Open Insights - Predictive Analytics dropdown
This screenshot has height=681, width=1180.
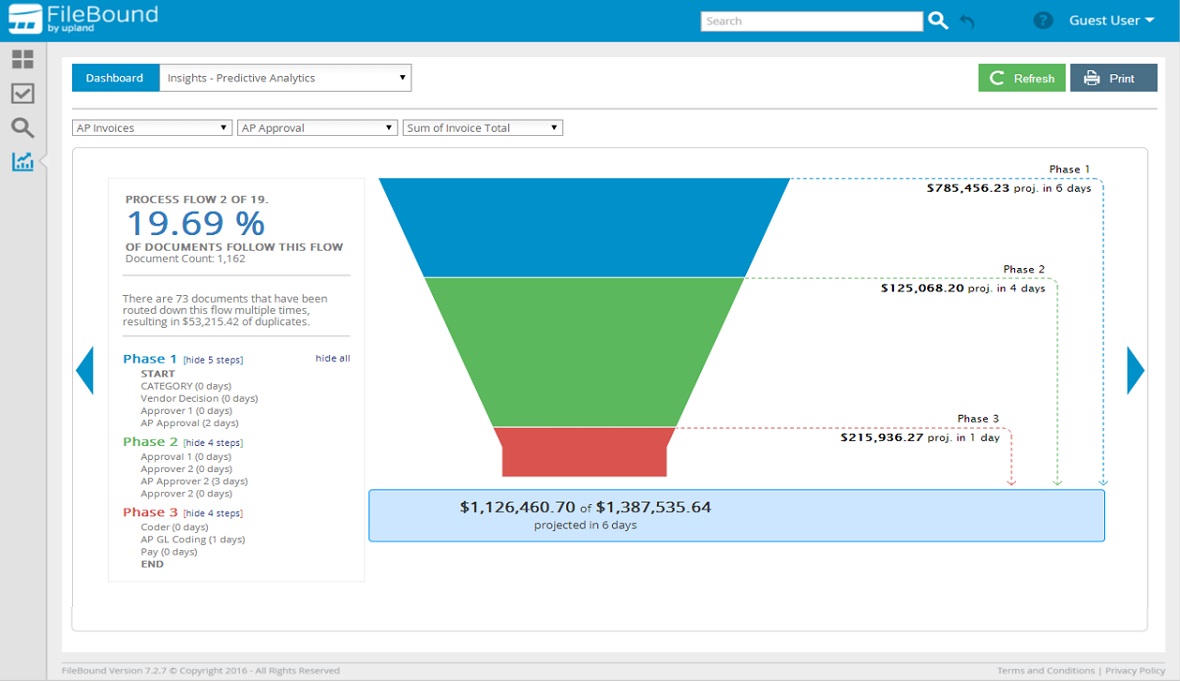click(286, 78)
